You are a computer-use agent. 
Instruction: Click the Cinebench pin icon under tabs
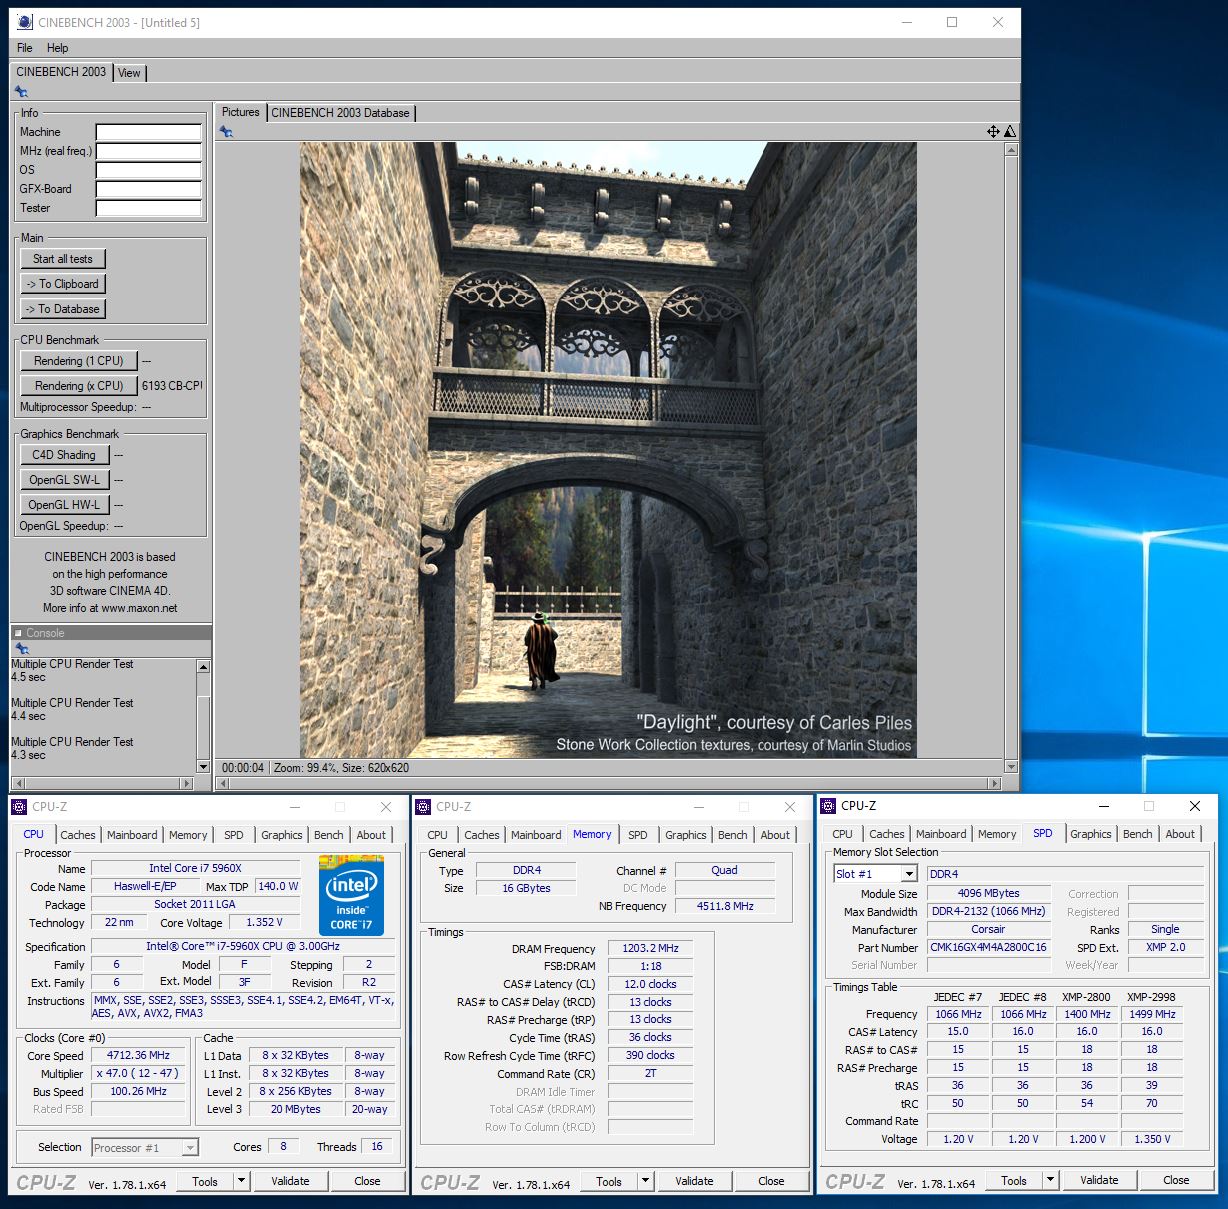[21, 91]
